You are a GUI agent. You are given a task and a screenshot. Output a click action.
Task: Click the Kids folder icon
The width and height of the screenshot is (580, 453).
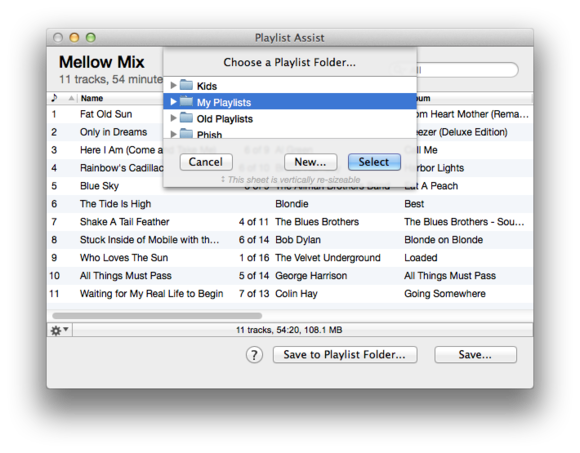point(186,85)
